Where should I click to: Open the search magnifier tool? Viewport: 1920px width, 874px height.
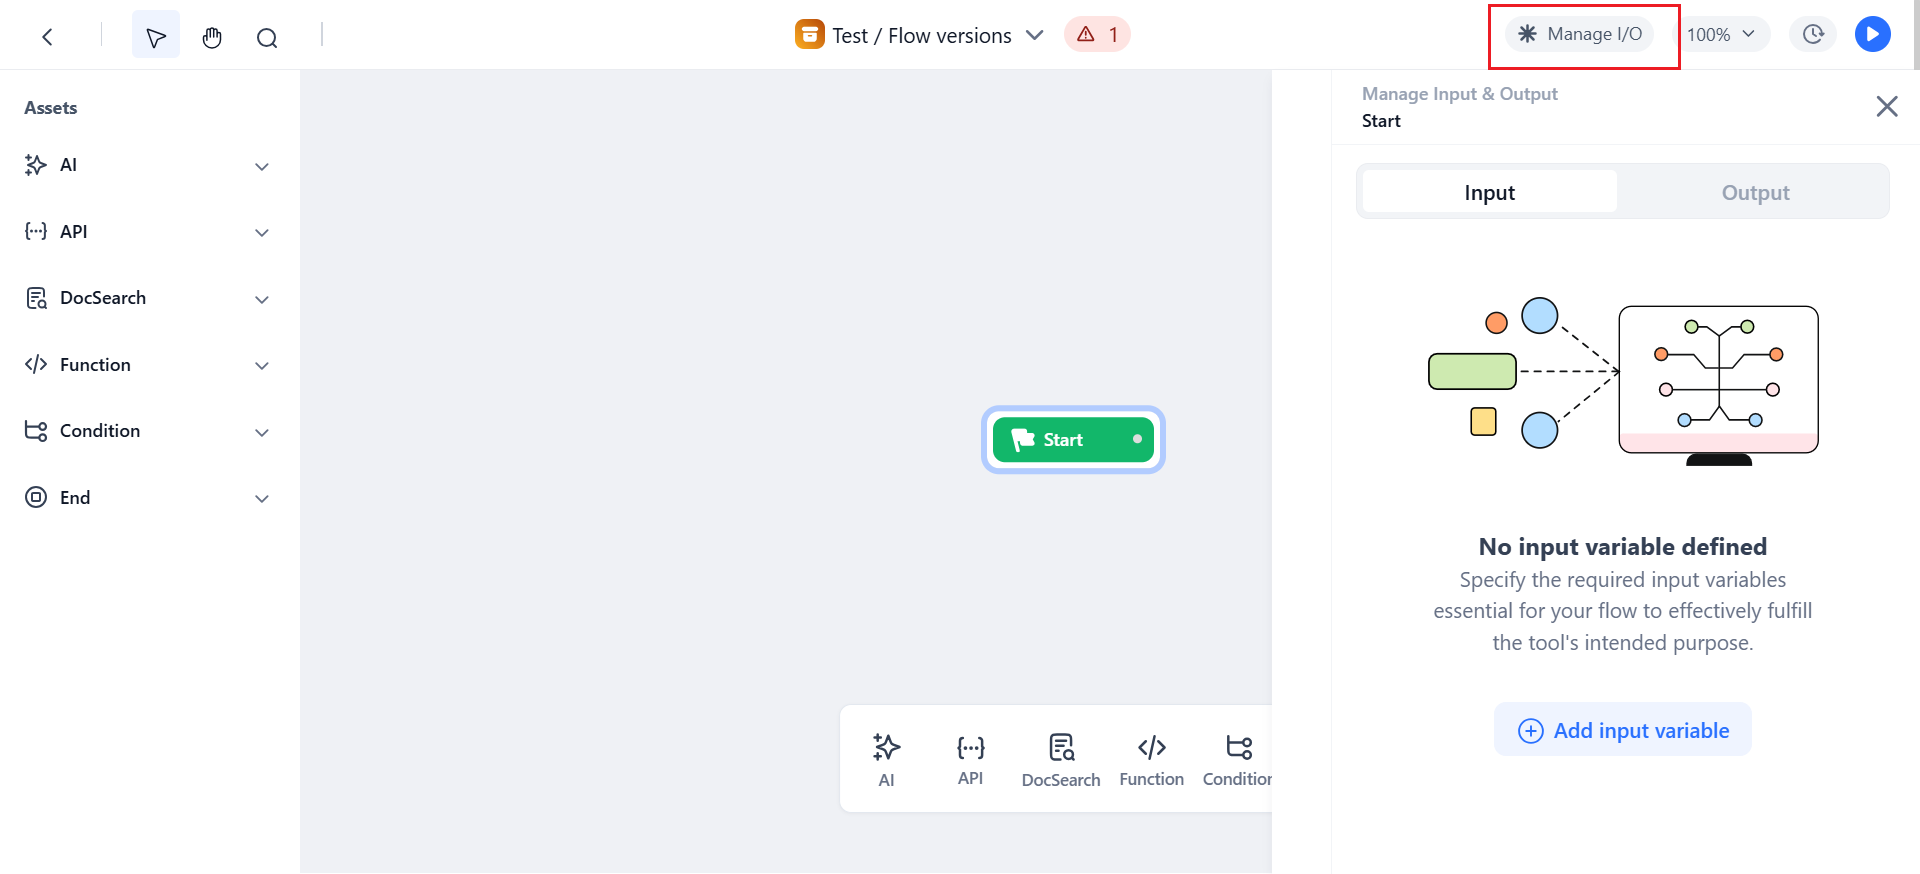click(x=267, y=37)
